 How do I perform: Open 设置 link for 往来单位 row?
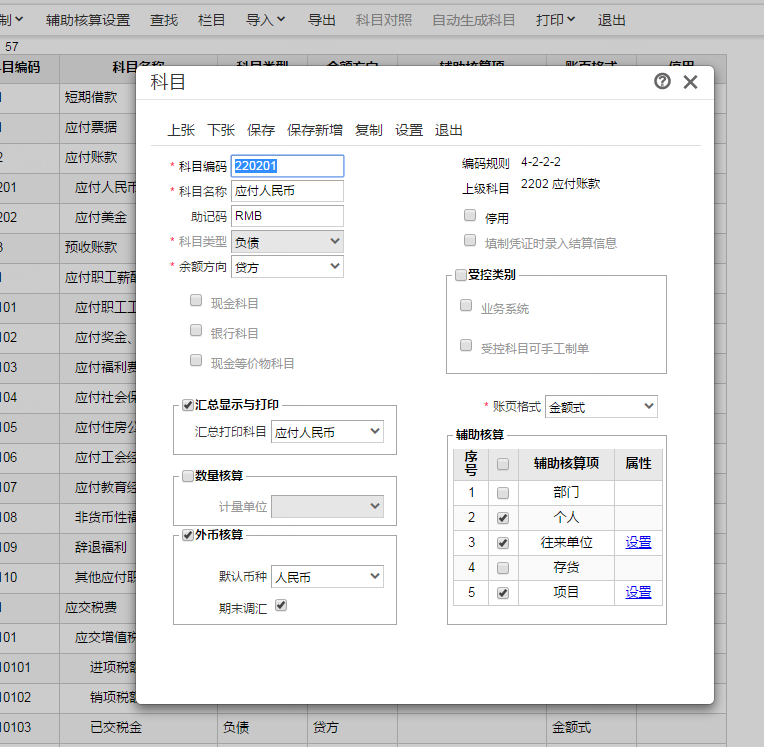(638, 542)
